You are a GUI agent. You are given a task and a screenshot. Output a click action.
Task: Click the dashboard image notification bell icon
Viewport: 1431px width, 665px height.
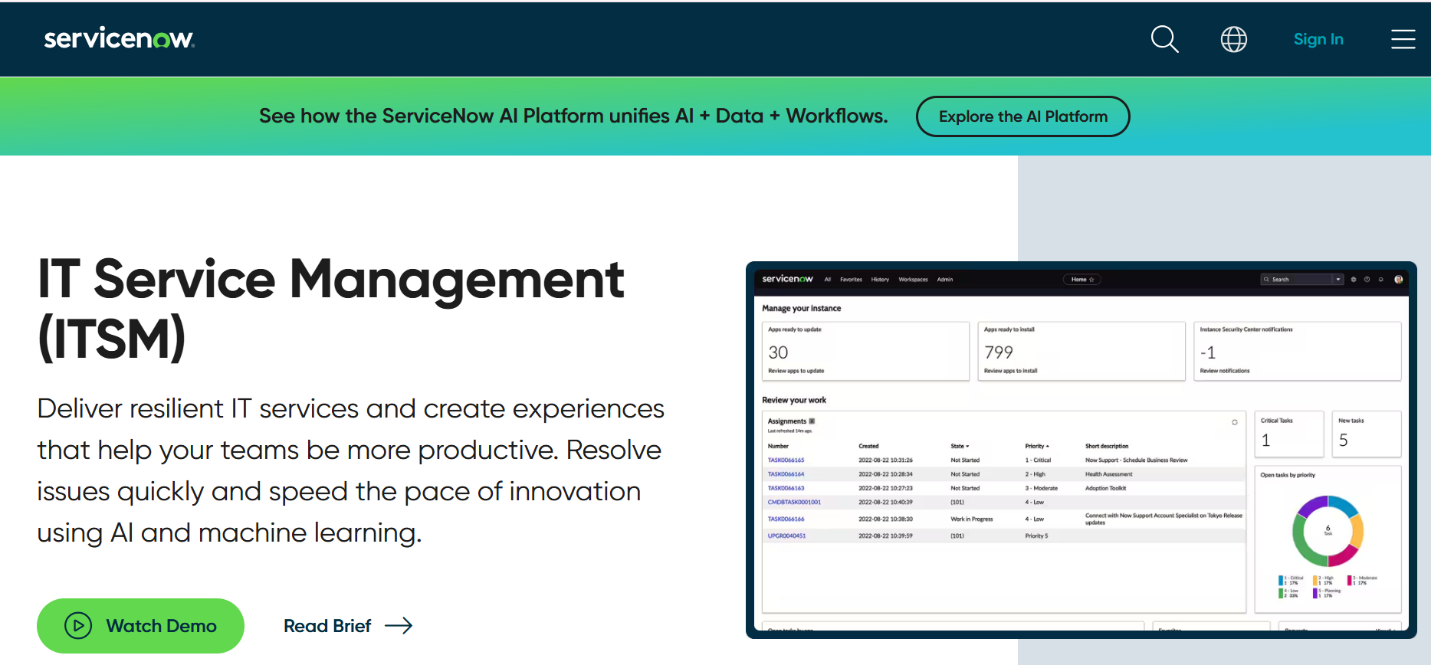click(1381, 280)
